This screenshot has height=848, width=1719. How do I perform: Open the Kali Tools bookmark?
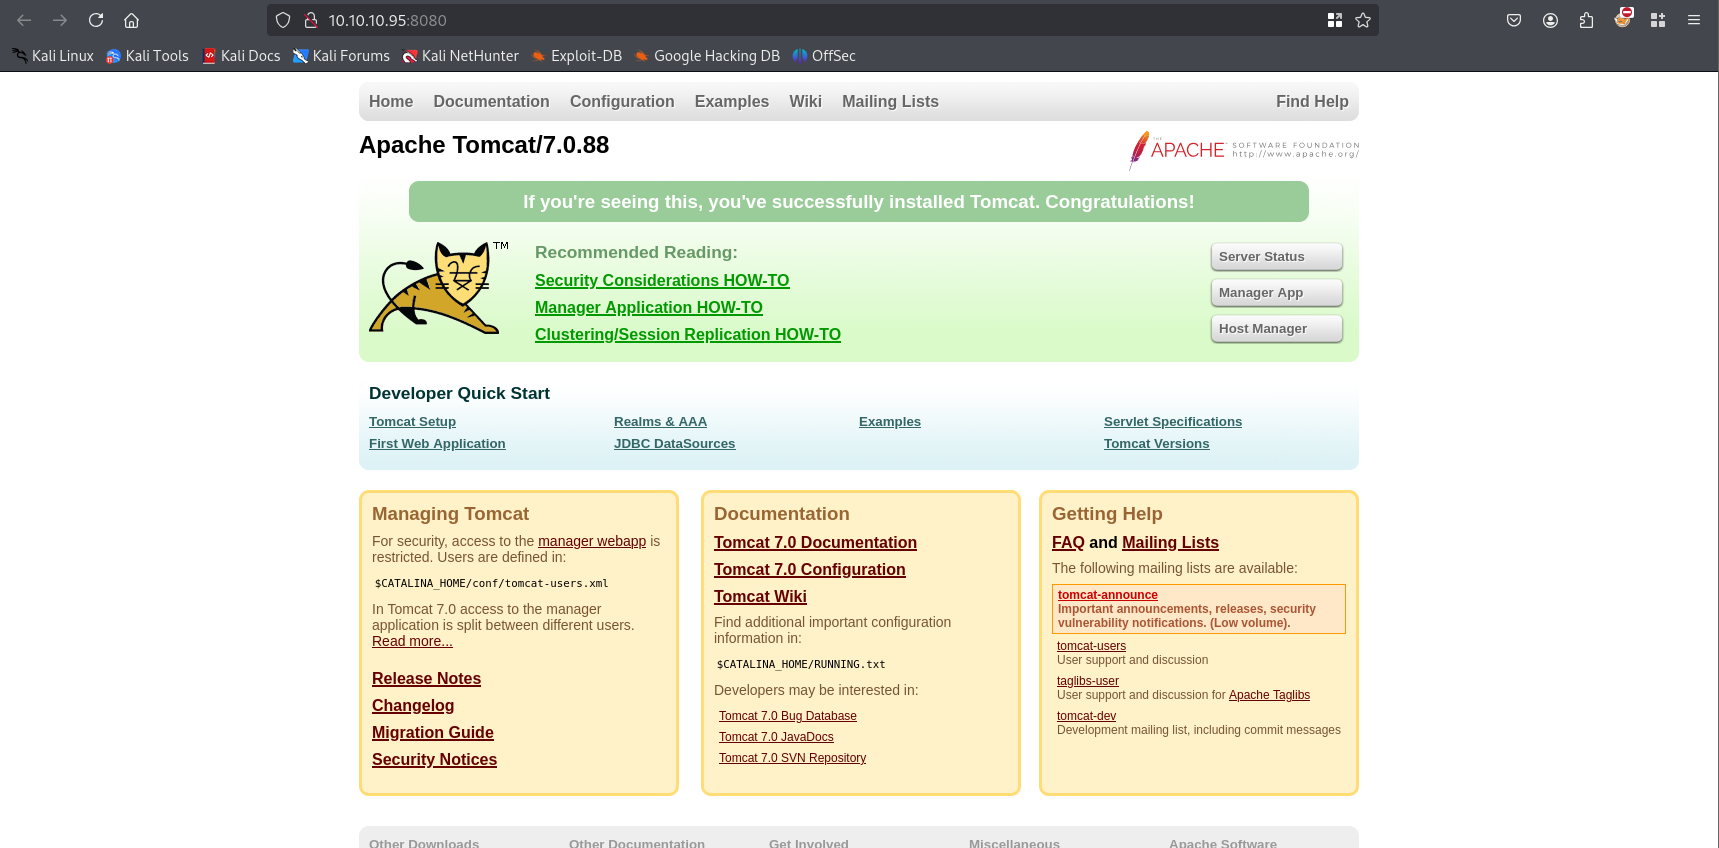click(x=147, y=56)
